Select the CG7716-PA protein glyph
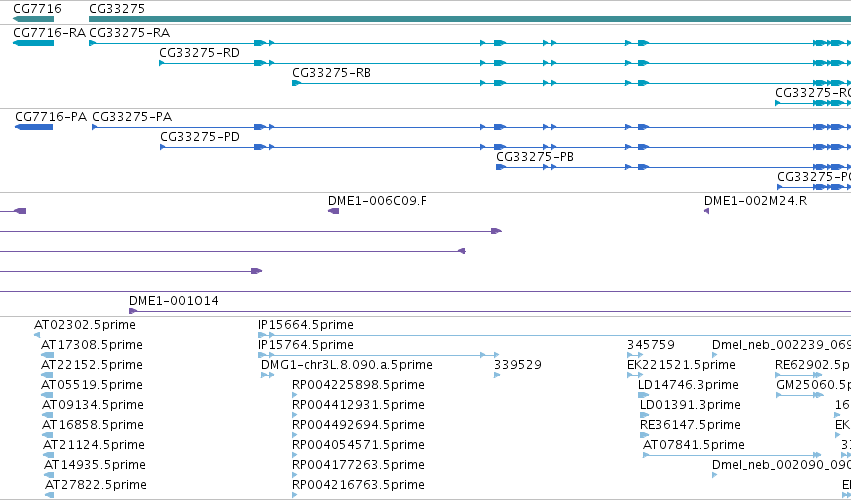 coord(34,127)
